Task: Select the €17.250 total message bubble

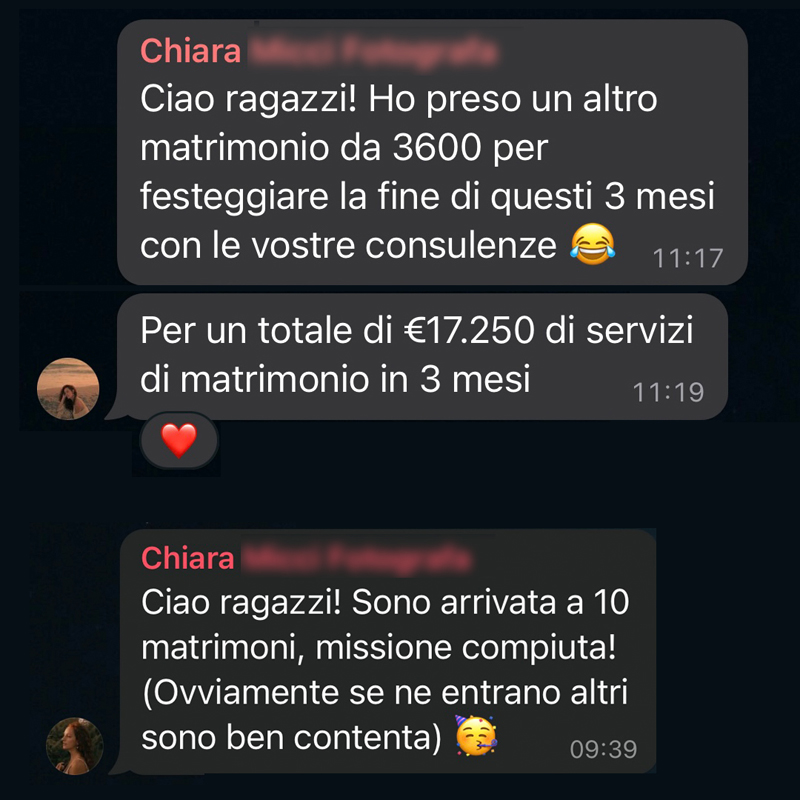Action: (x=421, y=357)
